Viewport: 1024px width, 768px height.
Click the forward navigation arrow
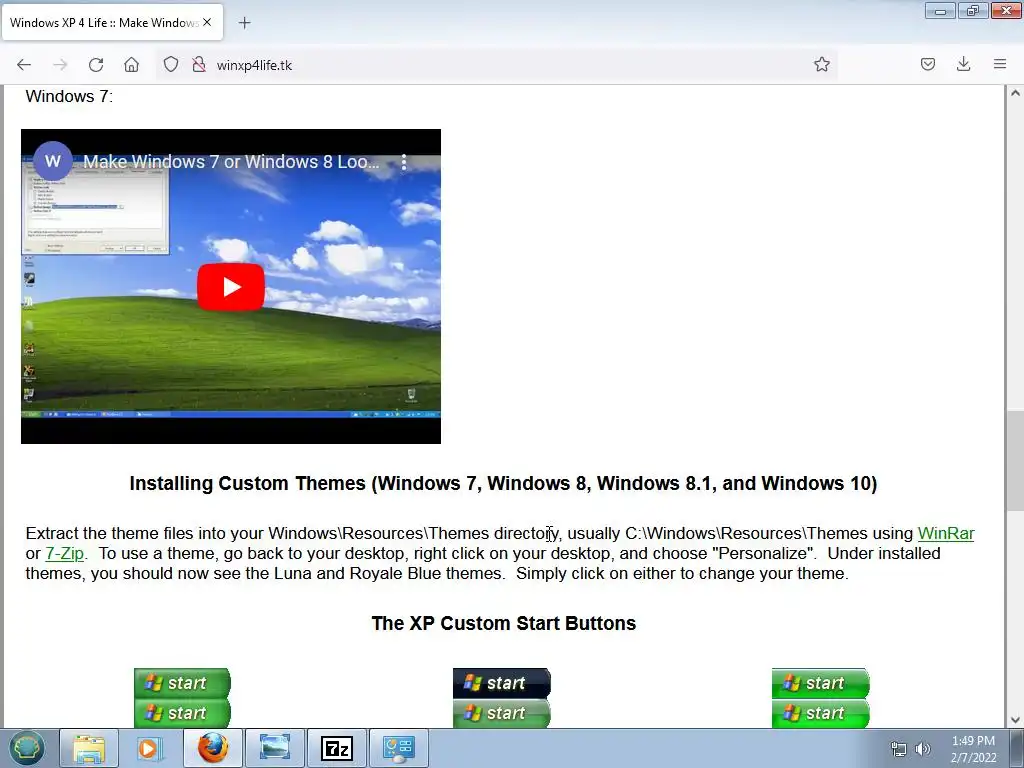tap(60, 65)
